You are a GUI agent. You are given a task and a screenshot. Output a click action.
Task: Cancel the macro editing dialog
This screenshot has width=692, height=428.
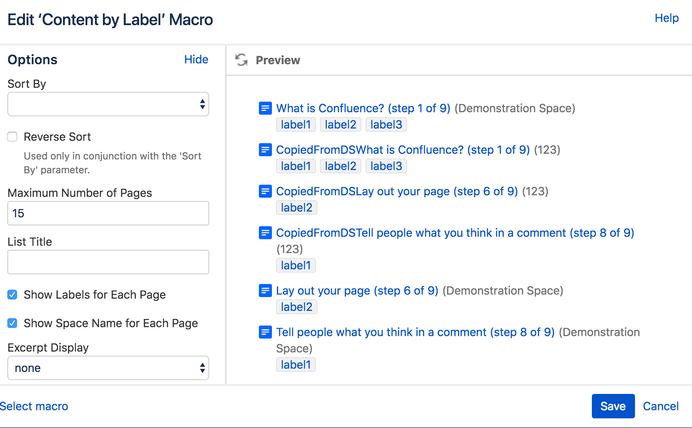pos(660,406)
